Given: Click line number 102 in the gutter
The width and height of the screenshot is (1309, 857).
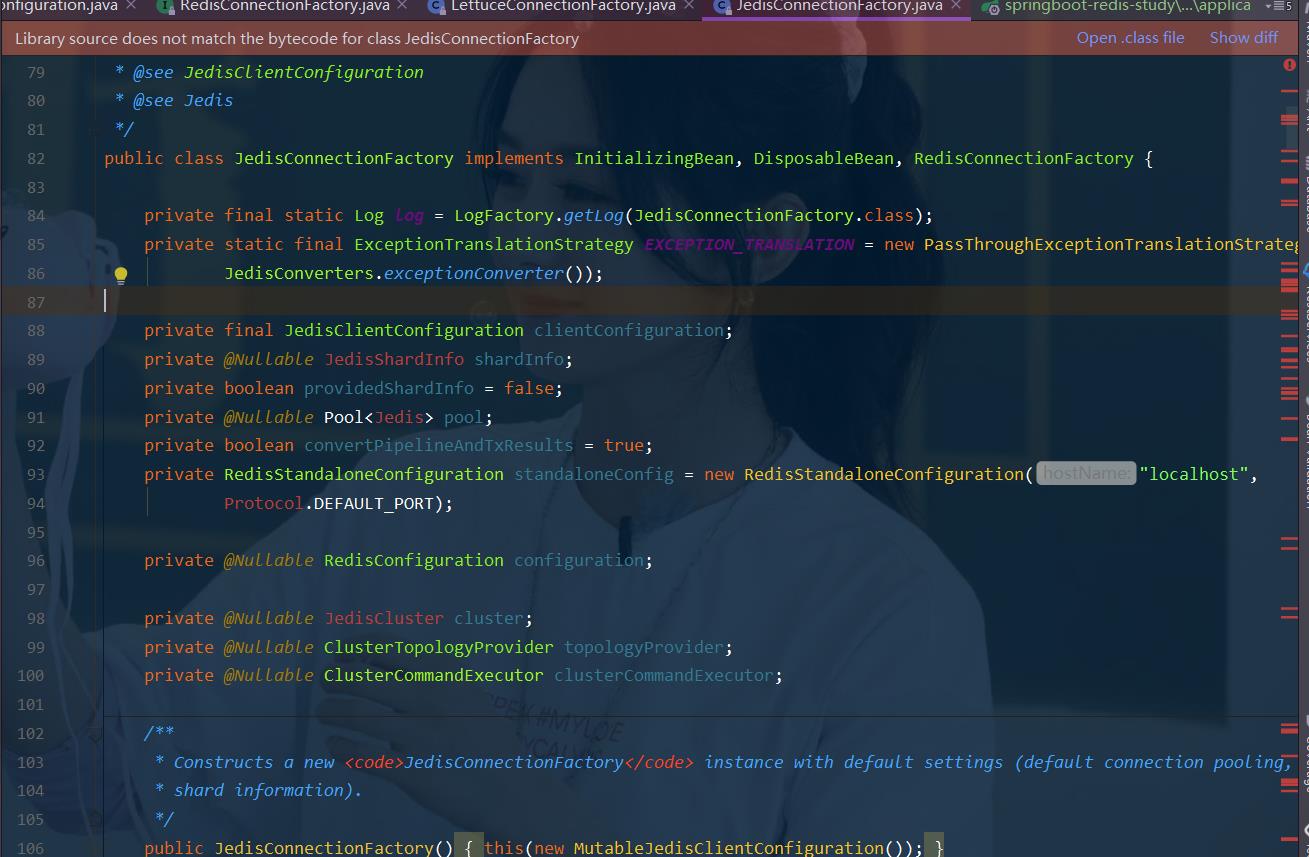Looking at the screenshot, I should pyautogui.click(x=31, y=733).
